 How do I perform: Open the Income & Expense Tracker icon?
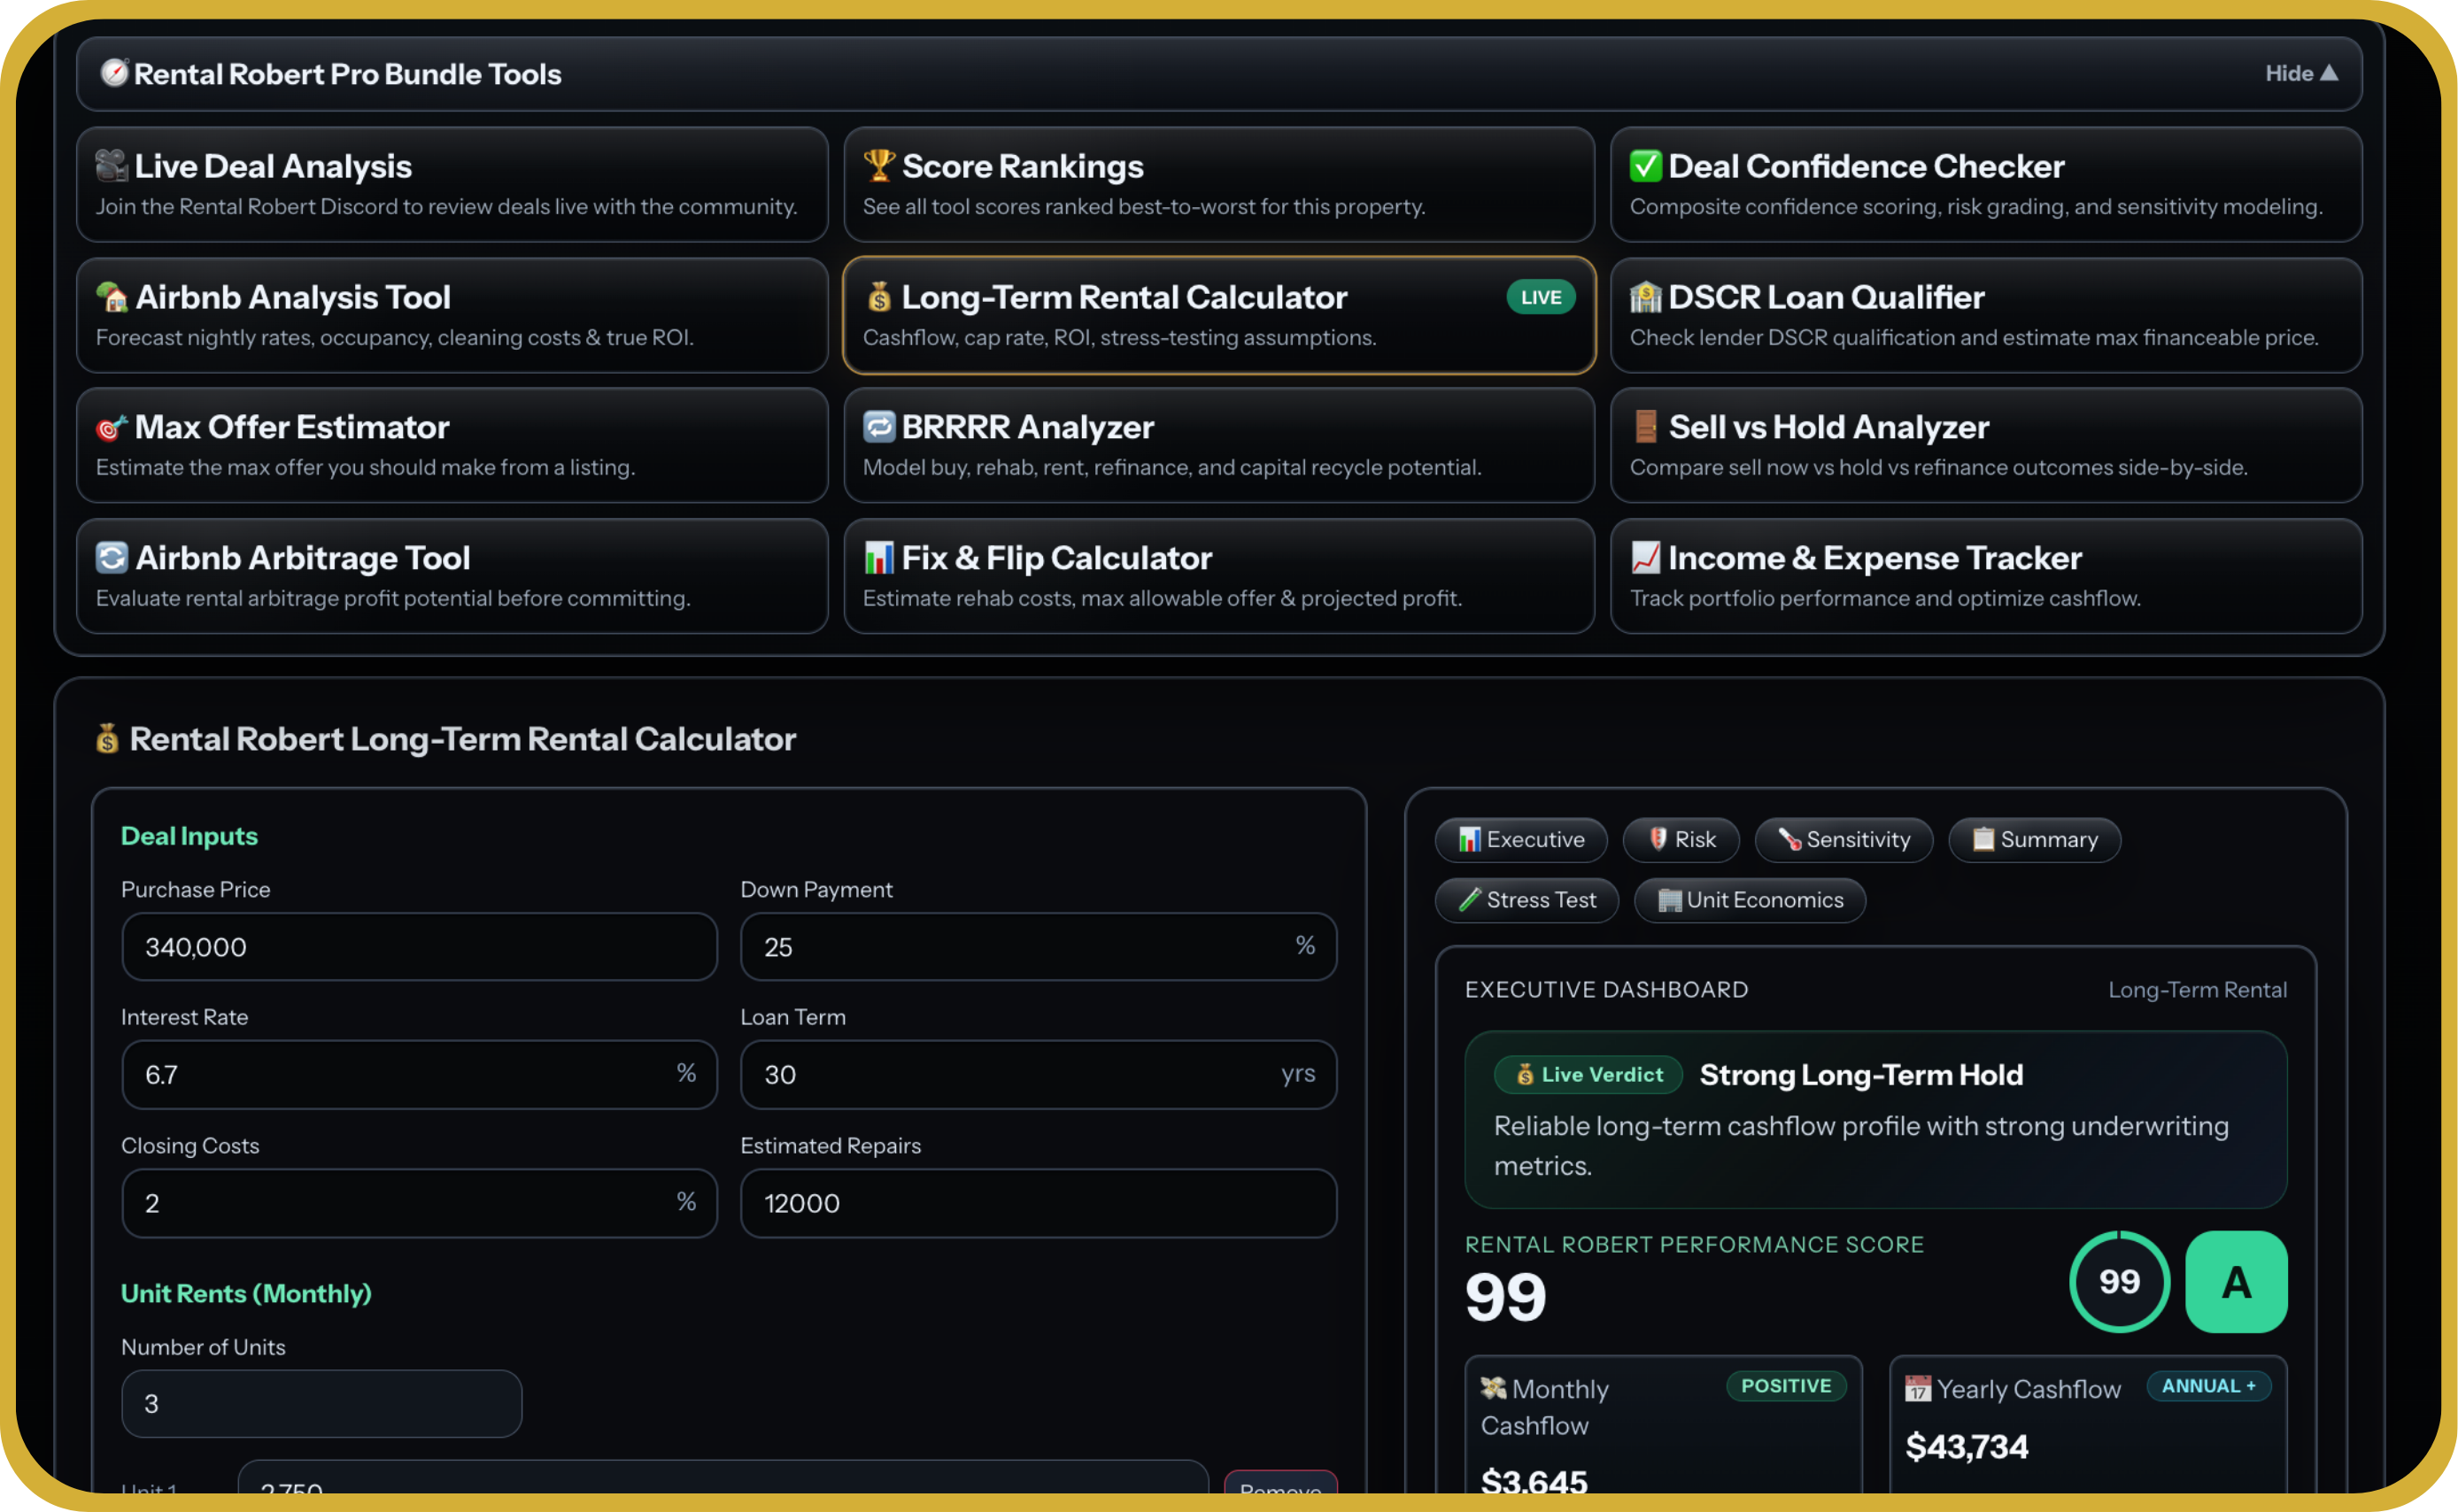(1646, 557)
